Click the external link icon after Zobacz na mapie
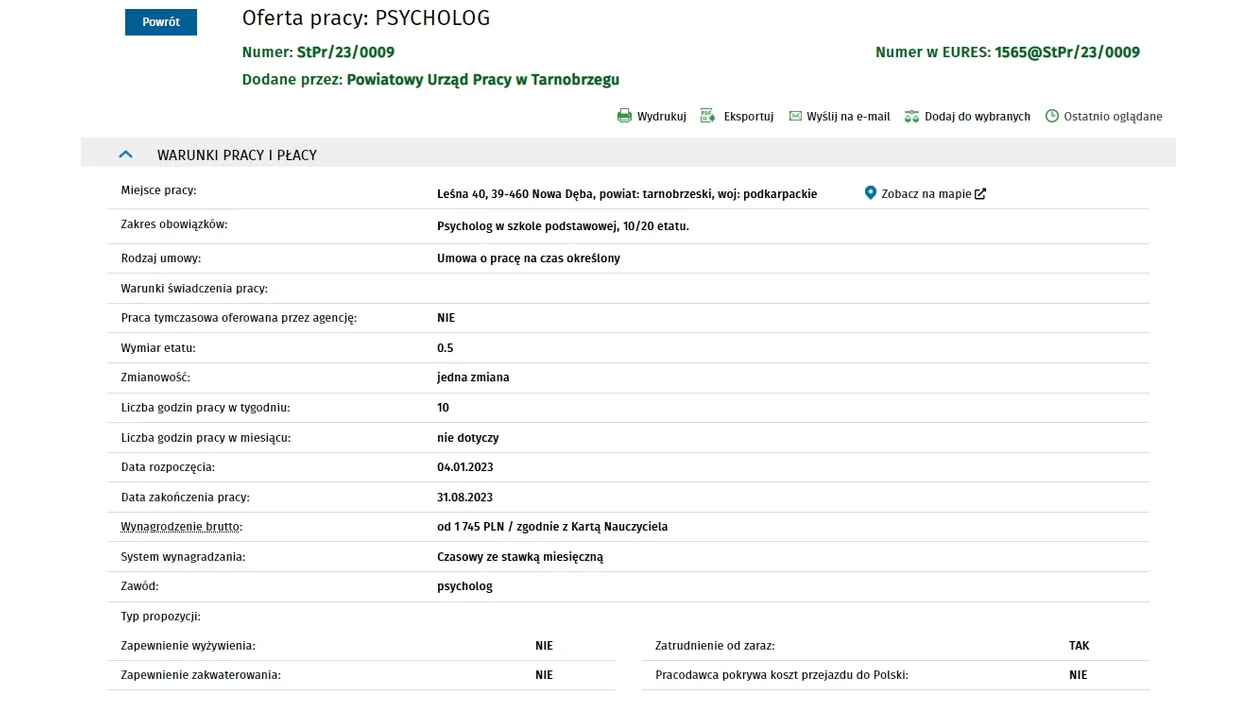This screenshot has height=720, width=1243. pyautogui.click(x=980, y=194)
